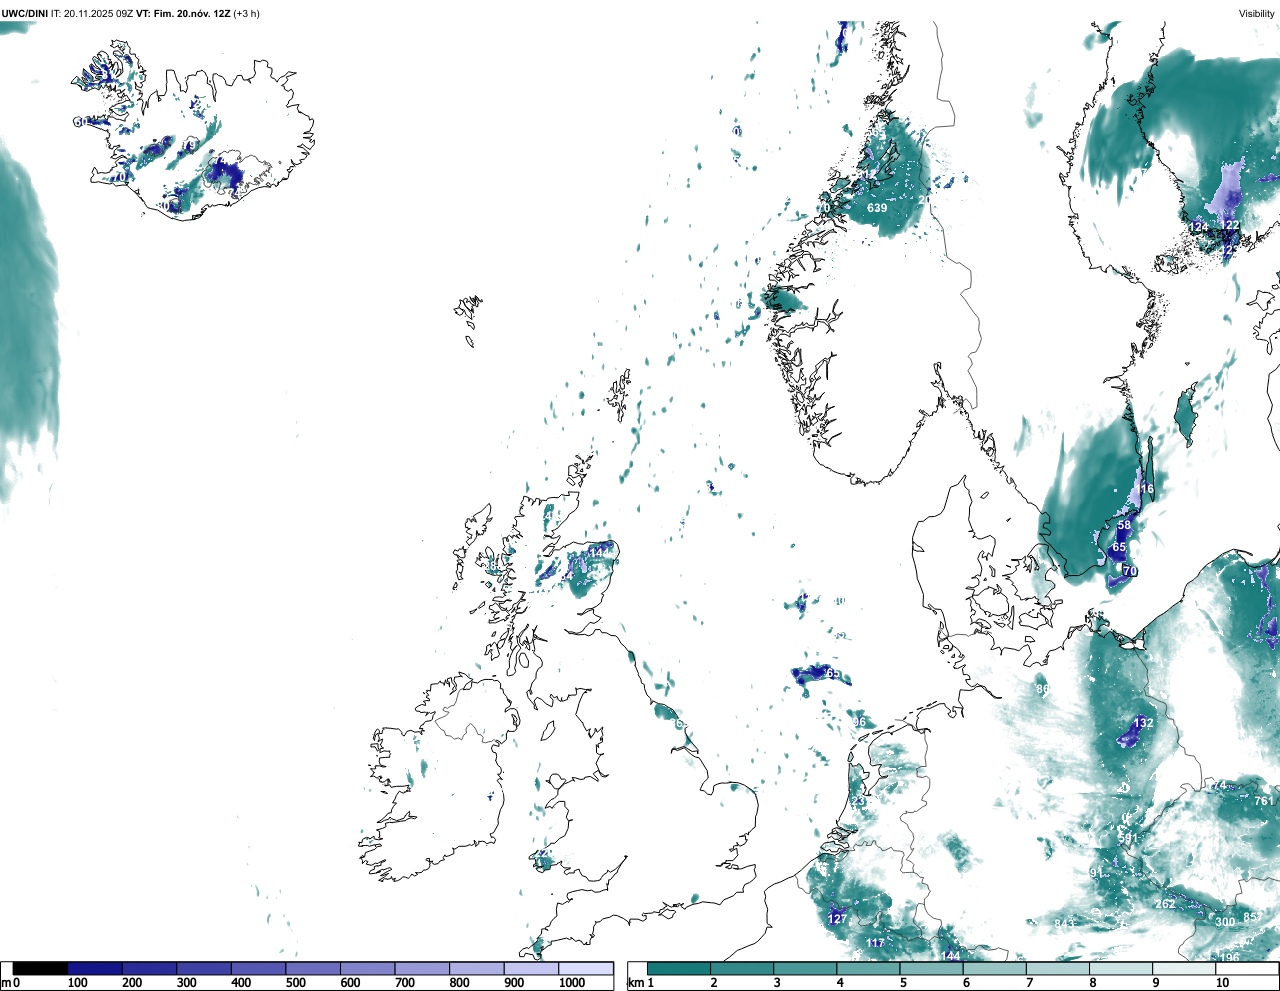The height and width of the screenshot is (991, 1280).
Task: Click the '132' value over northern Poland
Action: click(1143, 723)
